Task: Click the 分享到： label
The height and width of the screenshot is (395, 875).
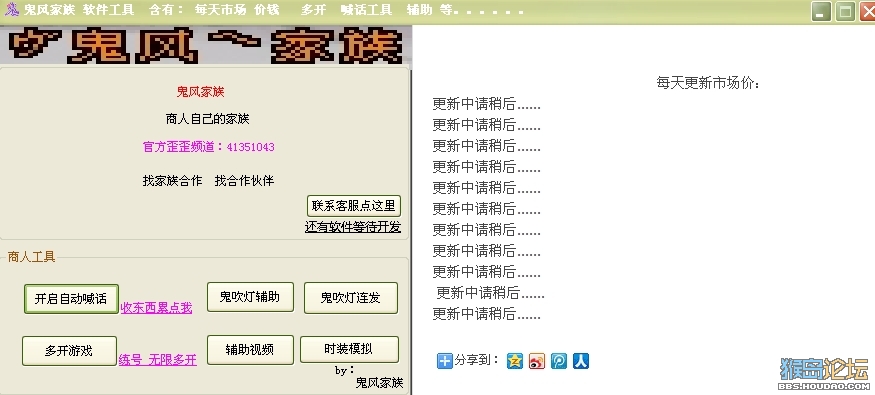Action: 477,360
